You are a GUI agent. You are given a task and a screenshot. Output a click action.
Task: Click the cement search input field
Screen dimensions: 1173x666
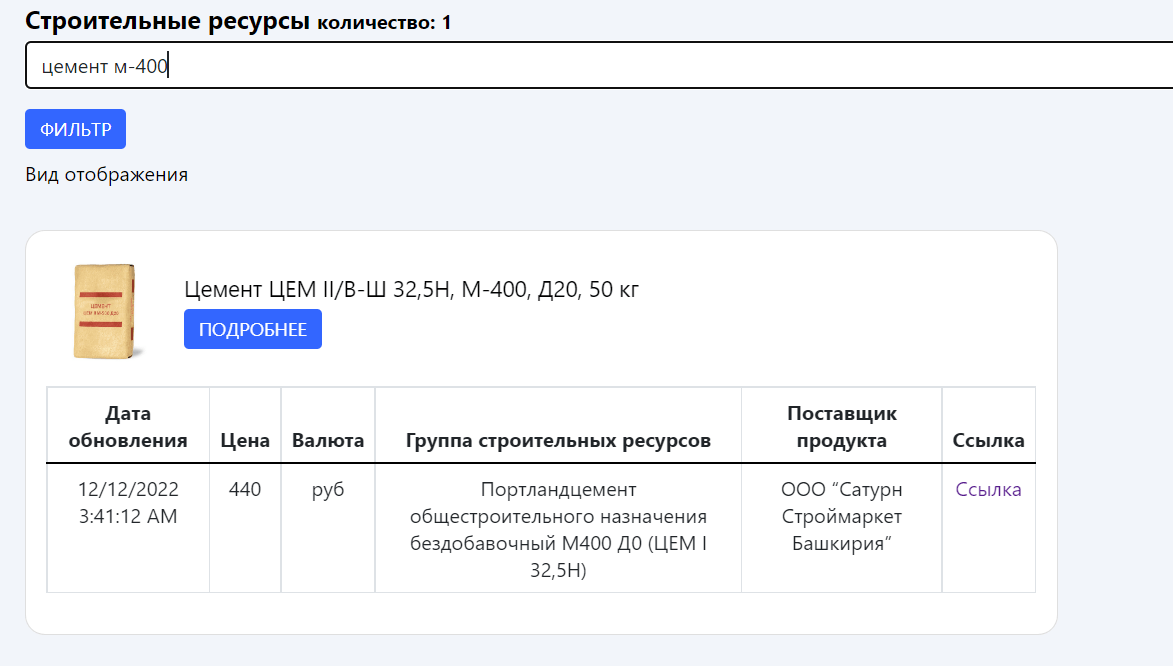[x=600, y=66]
